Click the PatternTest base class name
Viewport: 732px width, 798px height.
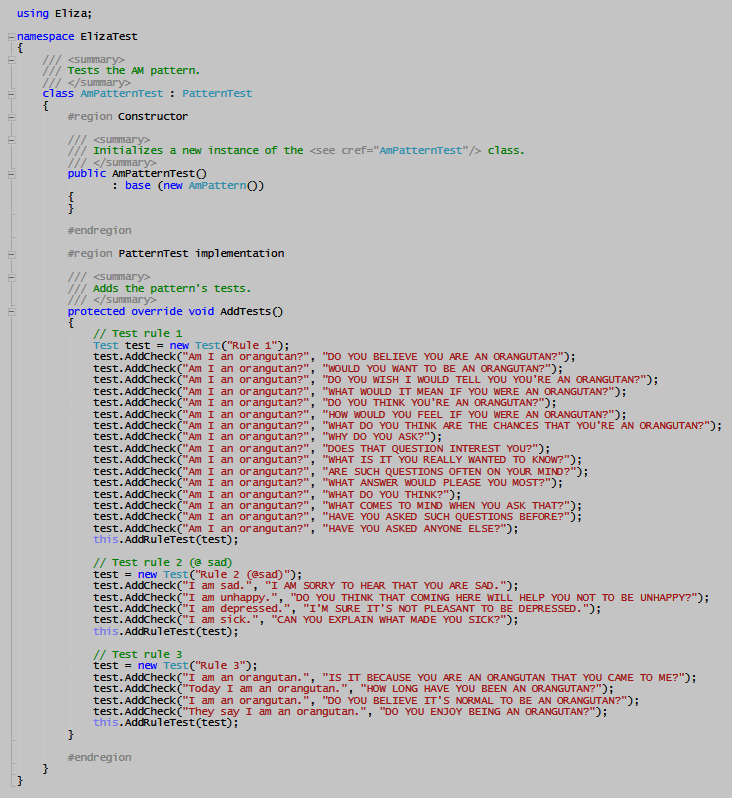217,94
